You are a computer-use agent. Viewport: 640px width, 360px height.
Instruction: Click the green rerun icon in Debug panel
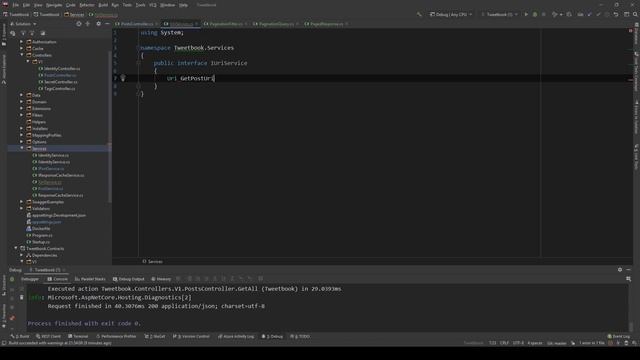[x=12, y=280]
